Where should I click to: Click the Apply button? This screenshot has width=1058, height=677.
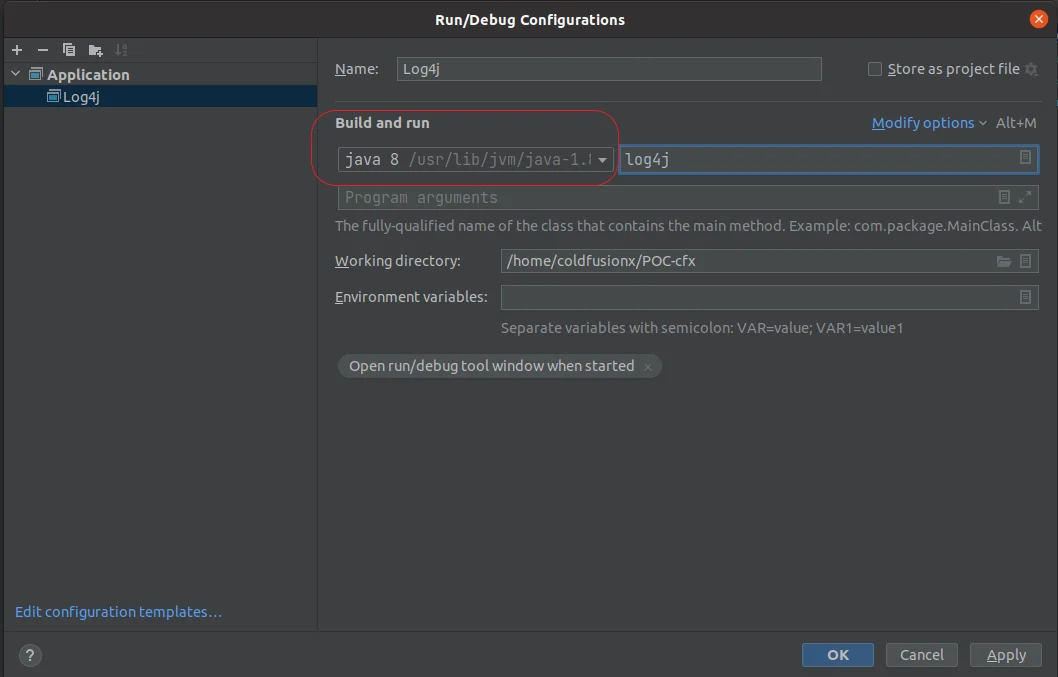click(x=1005, y=655)
